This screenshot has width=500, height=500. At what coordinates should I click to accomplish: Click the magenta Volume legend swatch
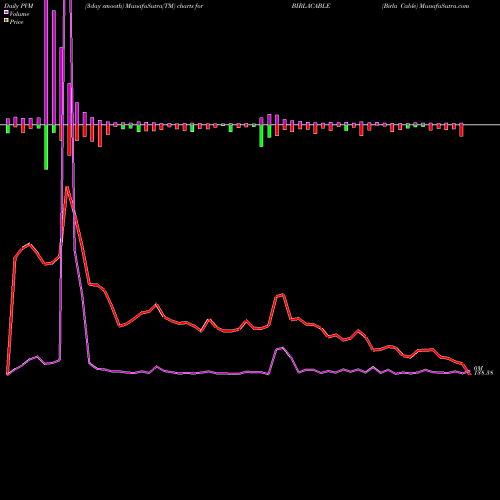(x=6, y=13)
